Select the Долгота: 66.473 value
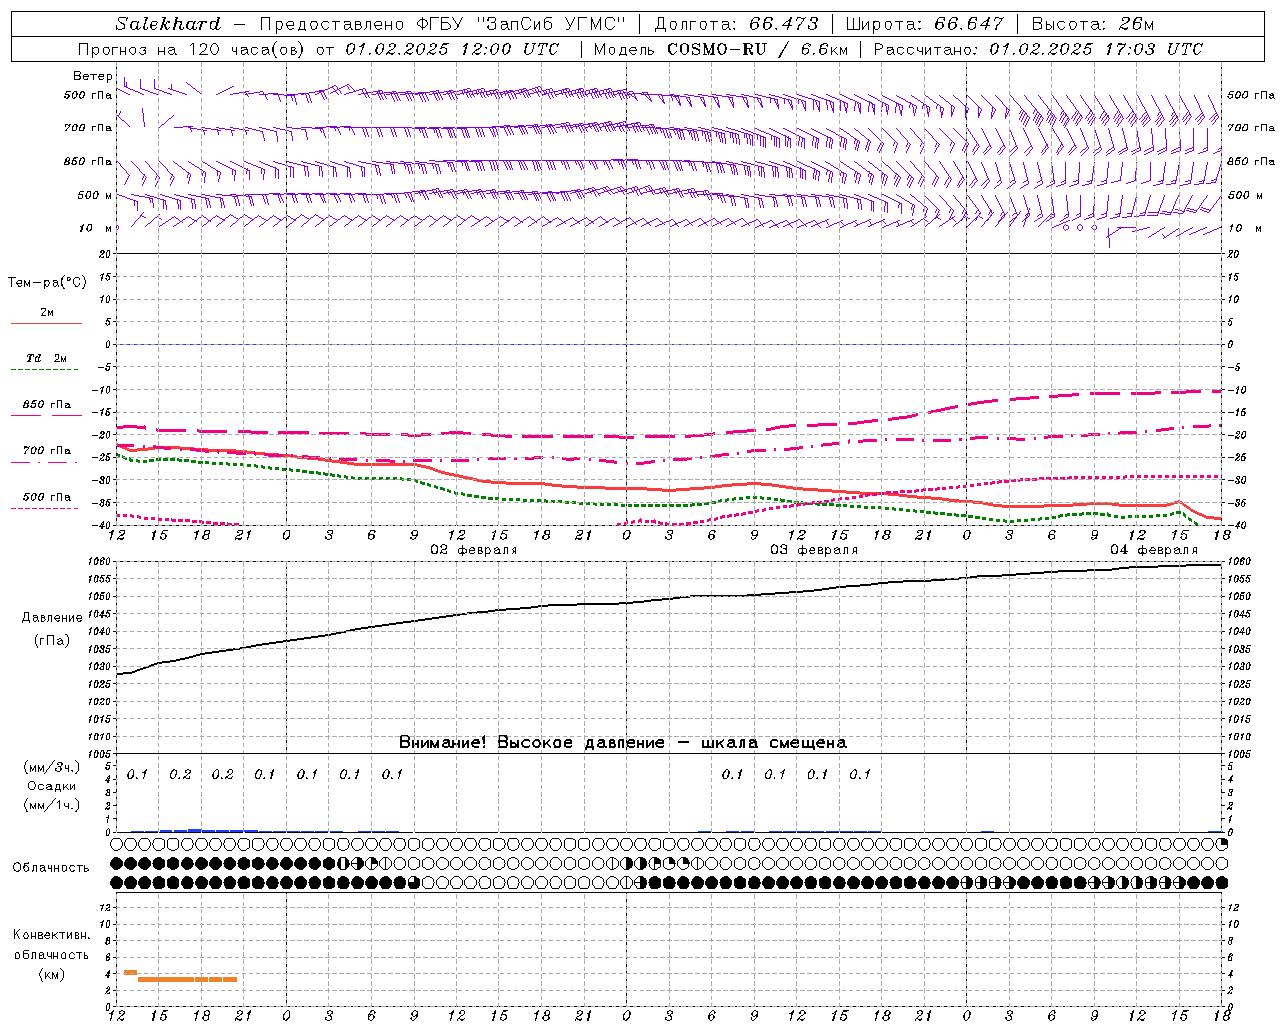This screenshot has height=1024, width=1280. pyautogui.click(x=737, y=24)
